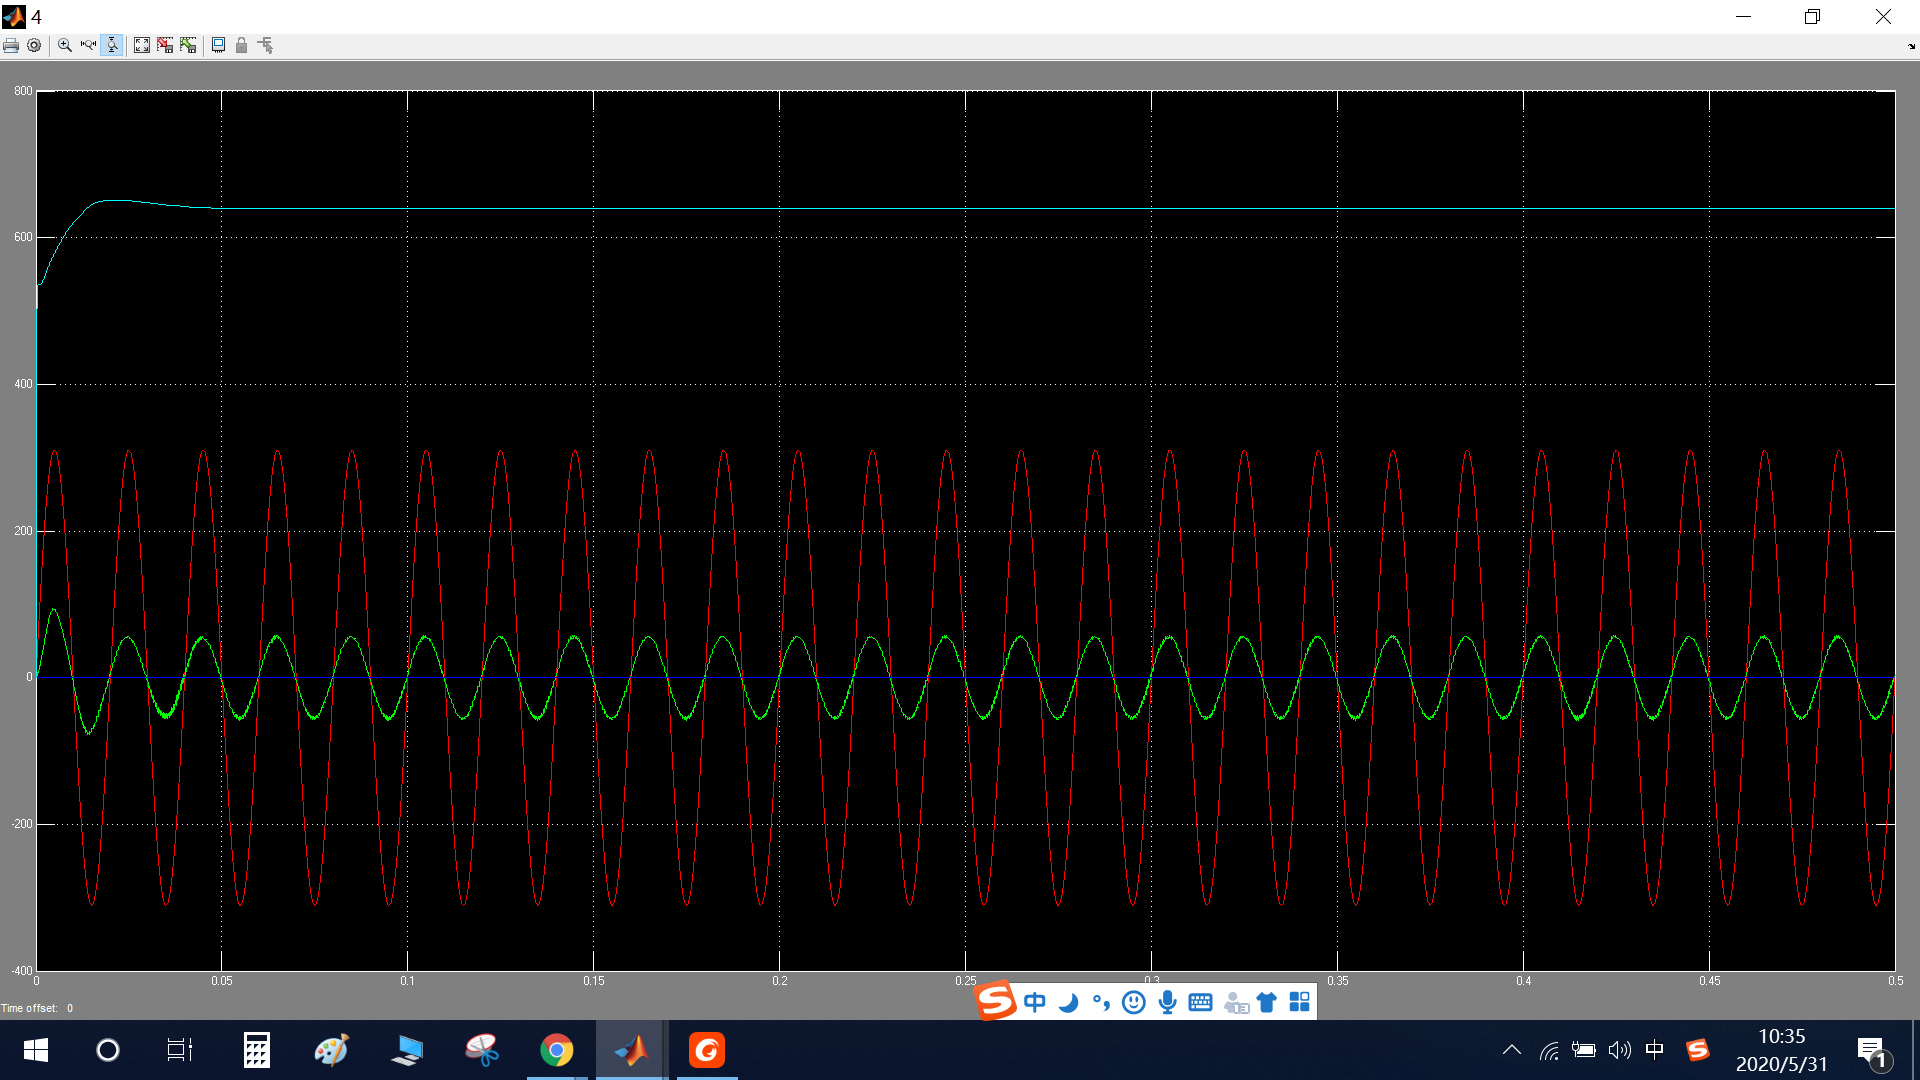This screenshot has height=1080, width=1920.
Task: Select the Zoom in magnifier tool
Action: tap(65, 46)
